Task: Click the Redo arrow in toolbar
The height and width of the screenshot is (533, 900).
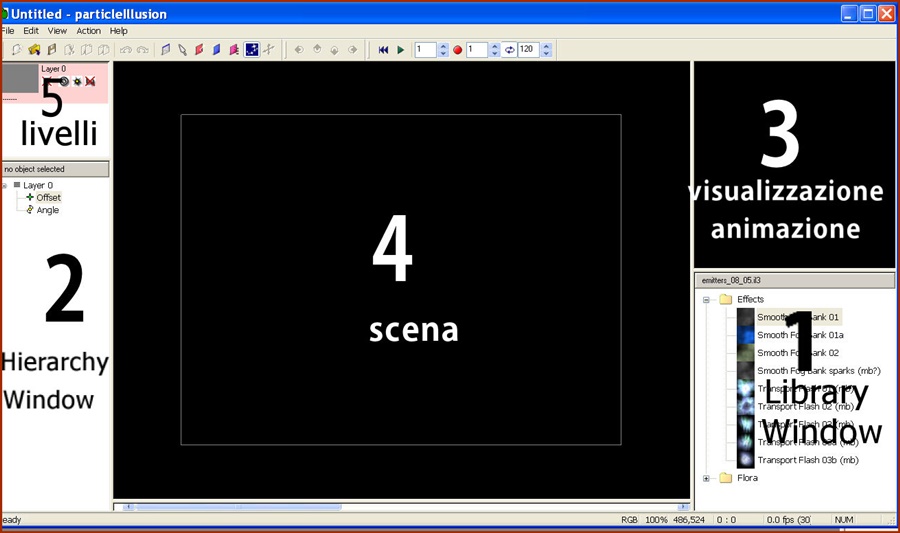Action: 143,50
